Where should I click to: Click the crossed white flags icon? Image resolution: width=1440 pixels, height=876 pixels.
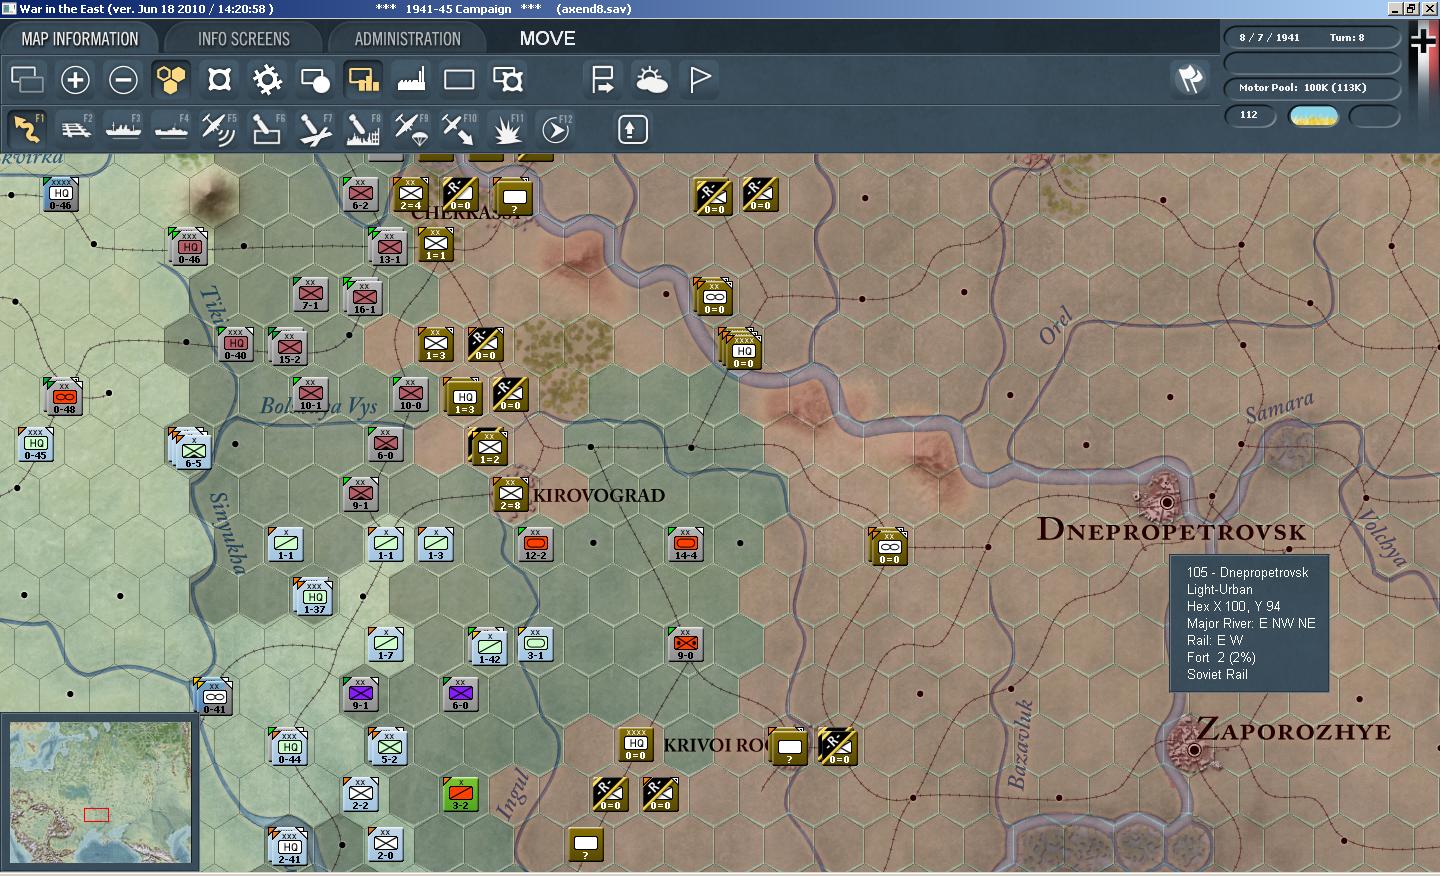pos(1190,79)
